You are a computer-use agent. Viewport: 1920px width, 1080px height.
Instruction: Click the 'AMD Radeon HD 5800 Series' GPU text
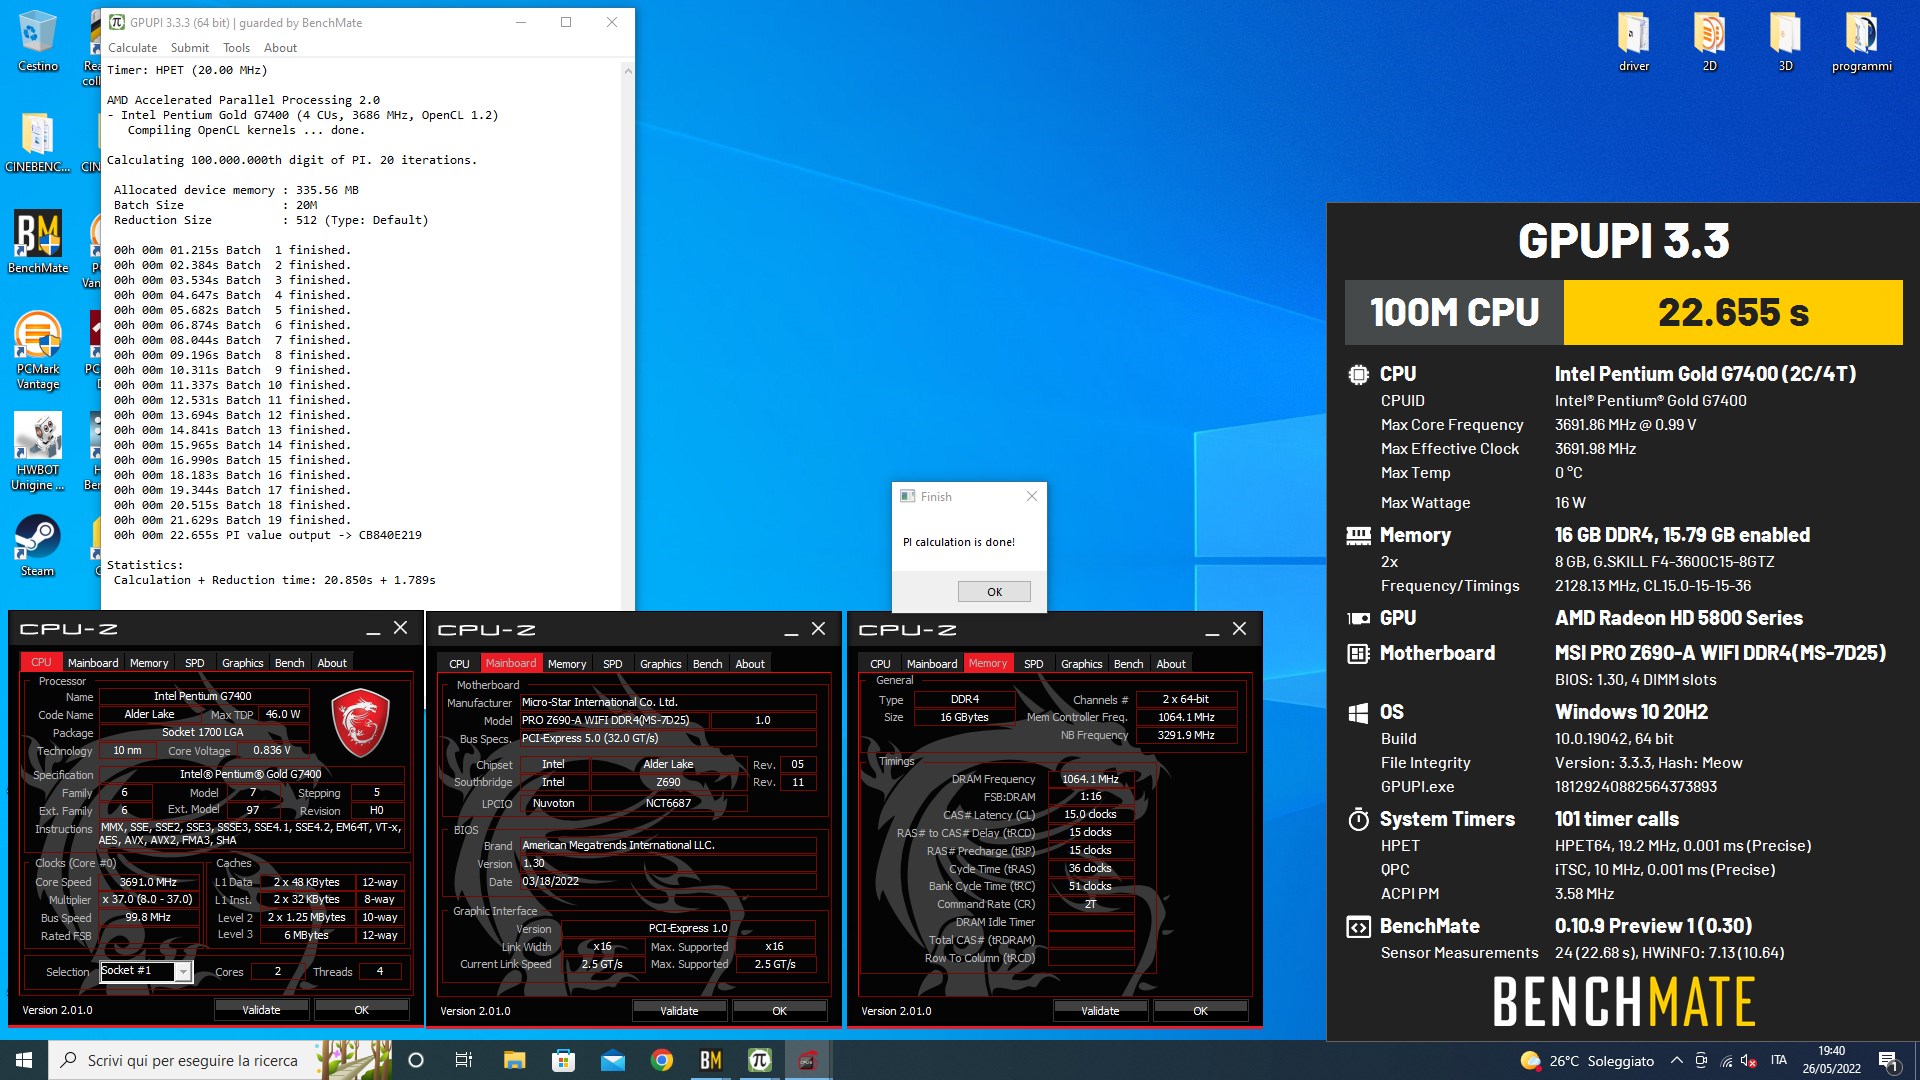pyautogui.click(x=1678, y=618)
